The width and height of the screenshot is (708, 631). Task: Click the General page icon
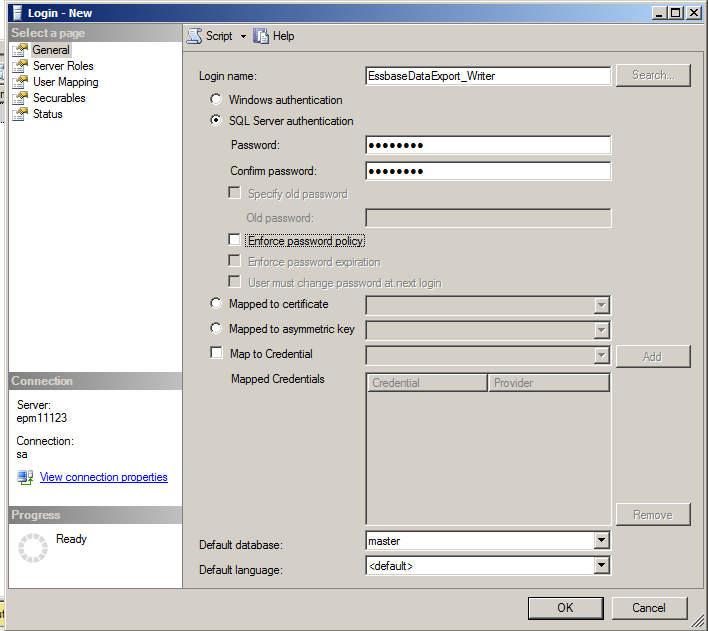(20, 50)
